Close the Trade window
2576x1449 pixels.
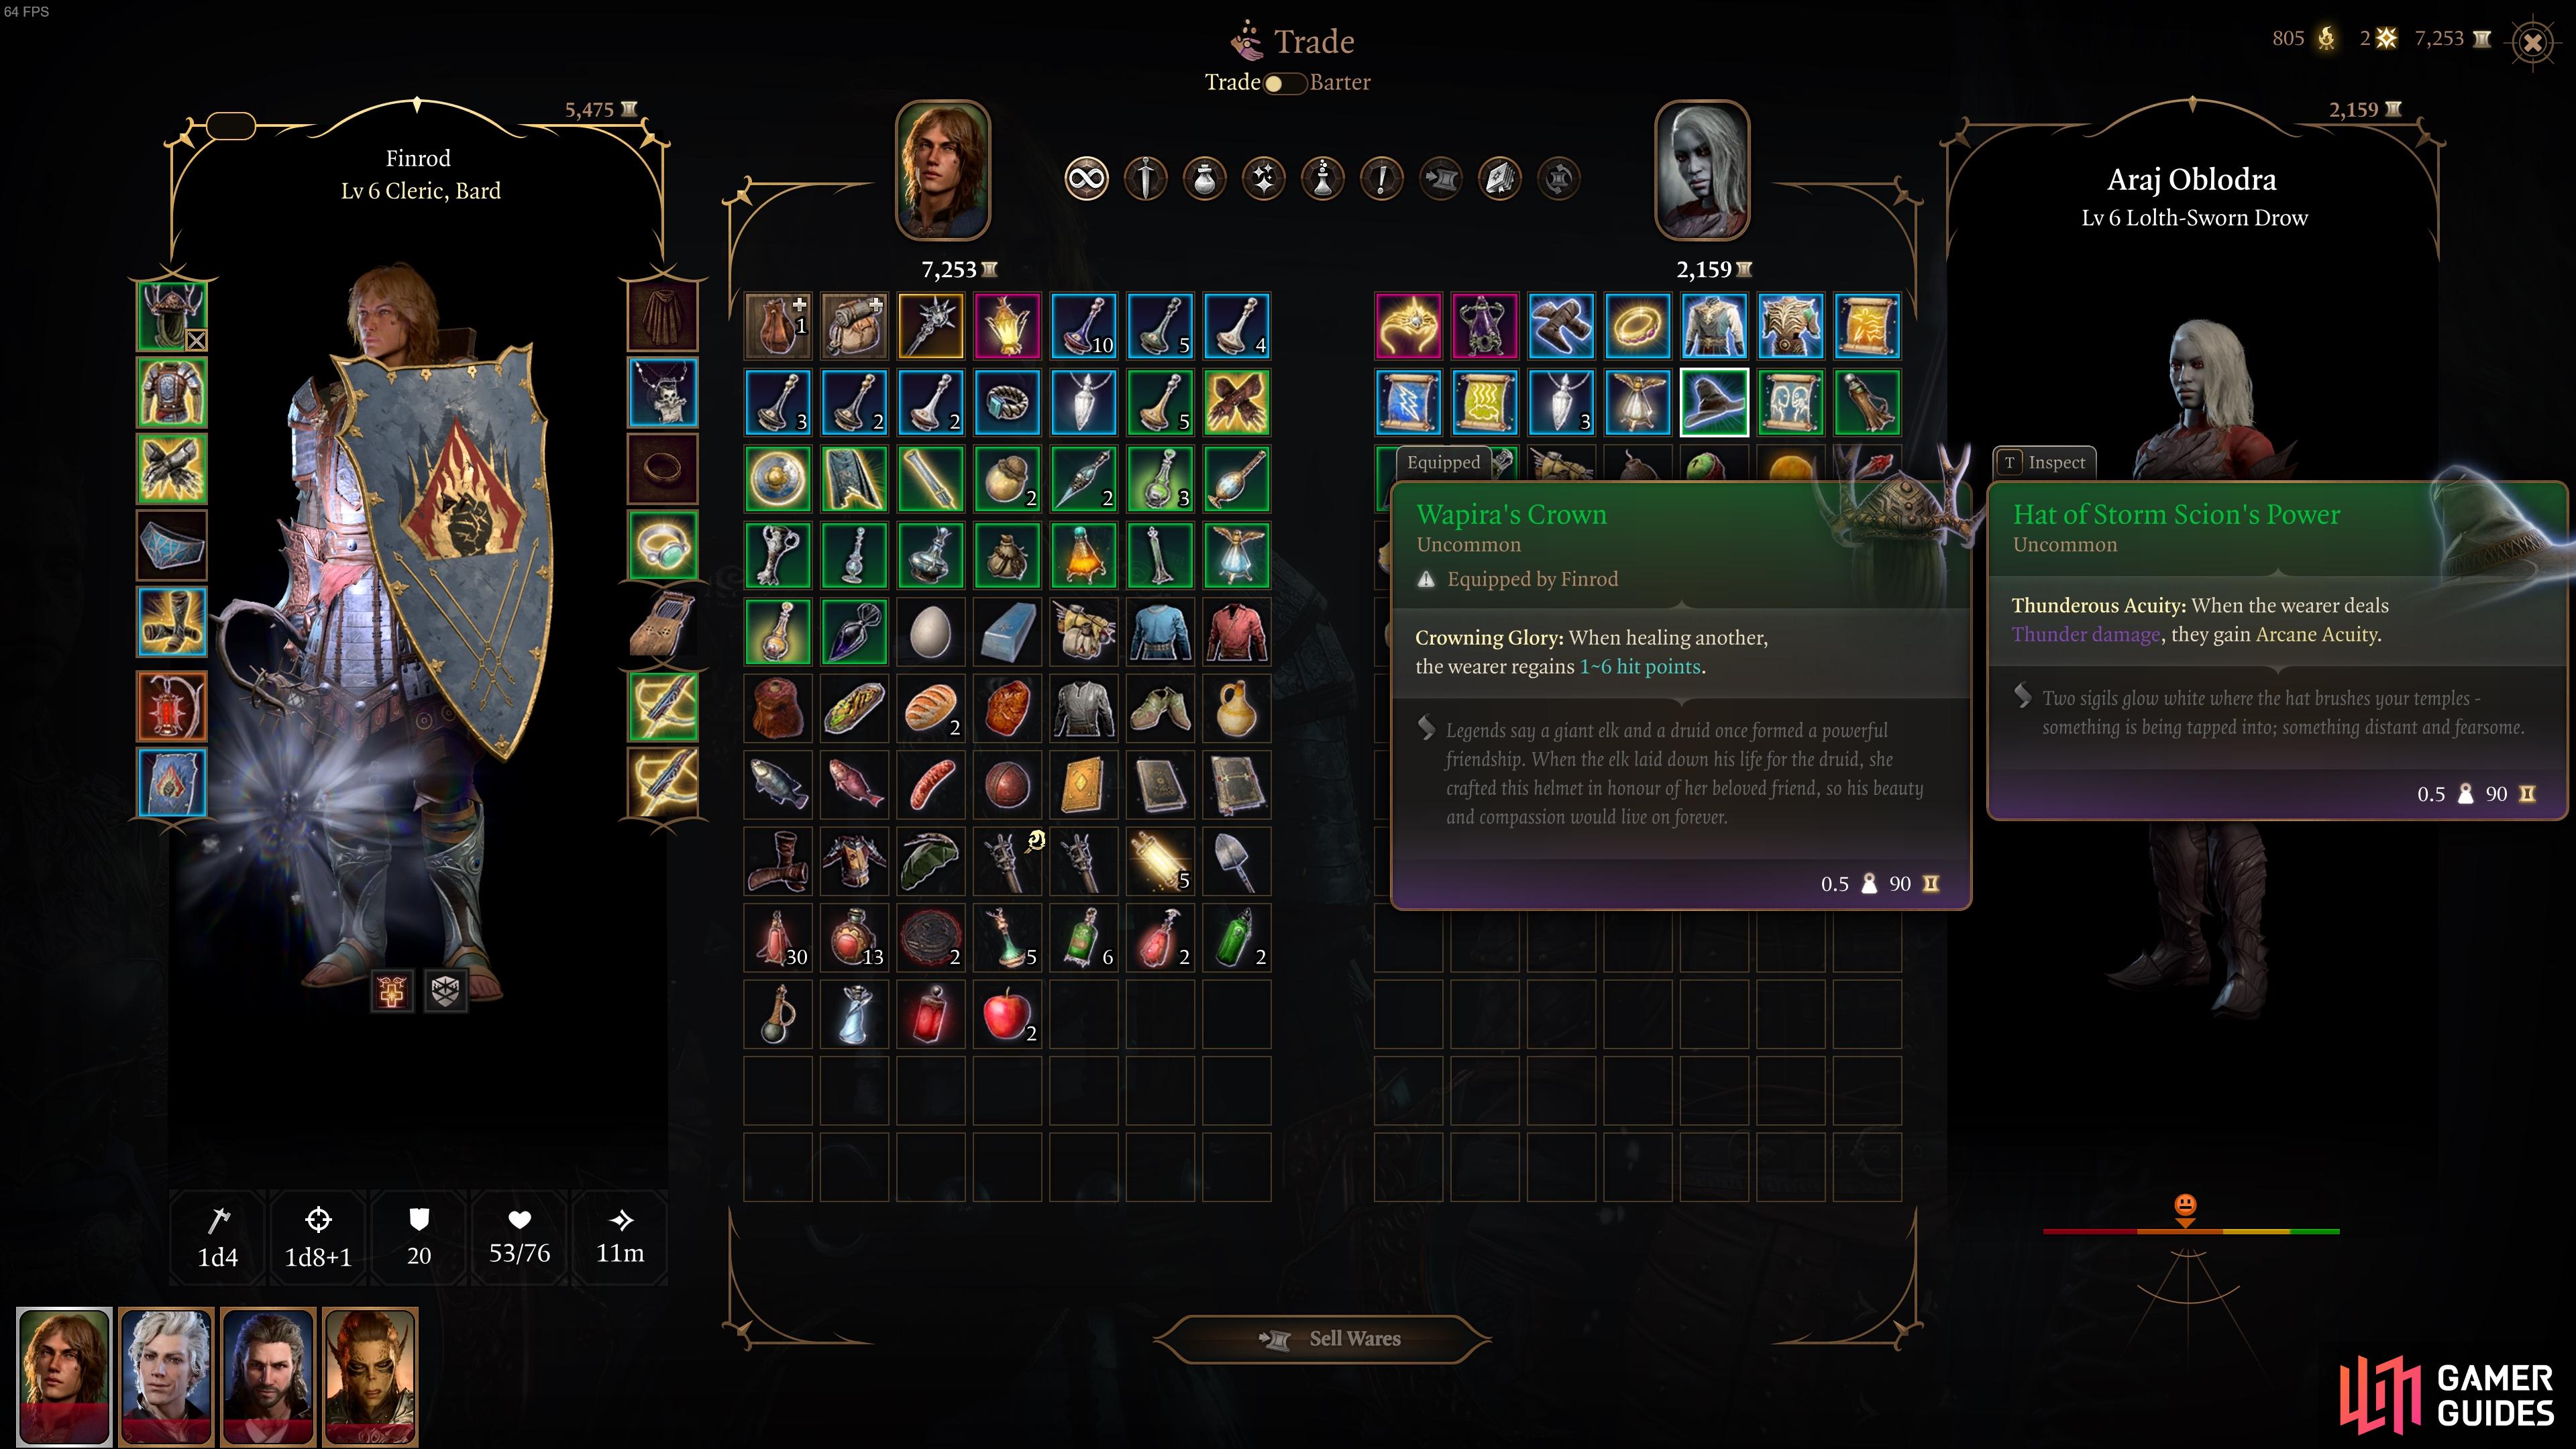(2533, 42)
